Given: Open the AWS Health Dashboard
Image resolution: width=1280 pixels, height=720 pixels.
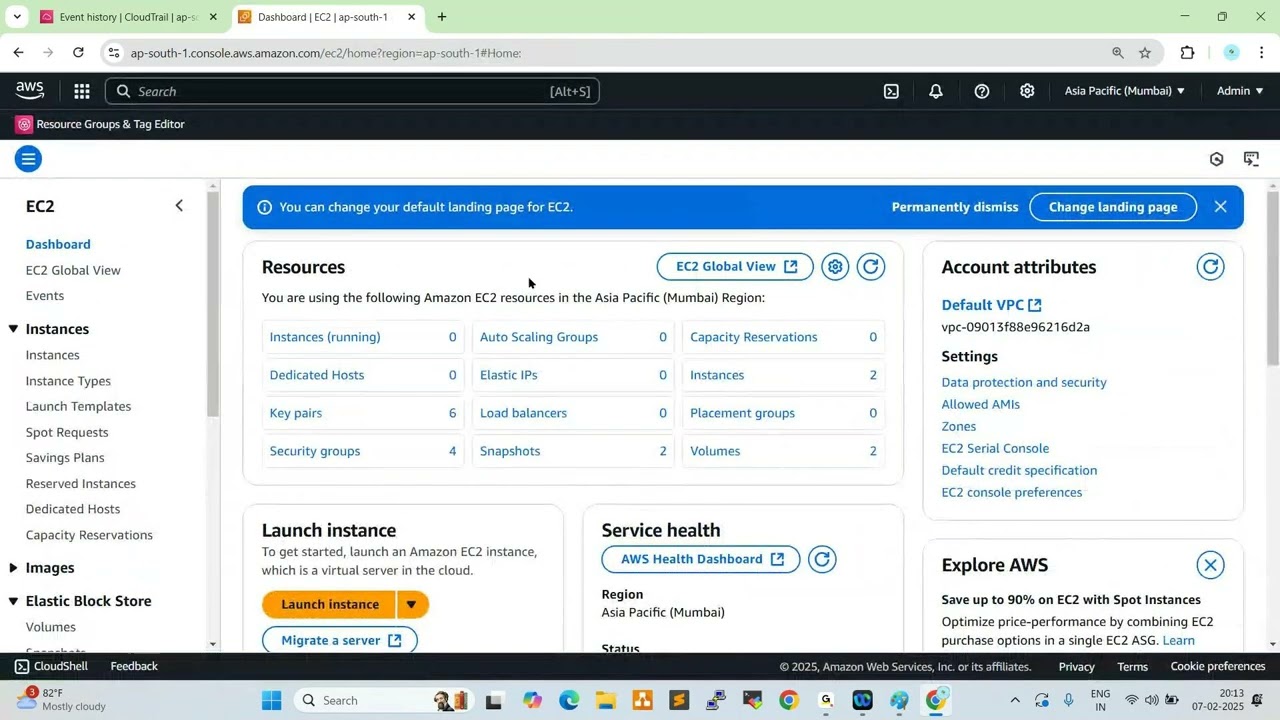Looking at the screenshot, I should [x=701, y=560].
